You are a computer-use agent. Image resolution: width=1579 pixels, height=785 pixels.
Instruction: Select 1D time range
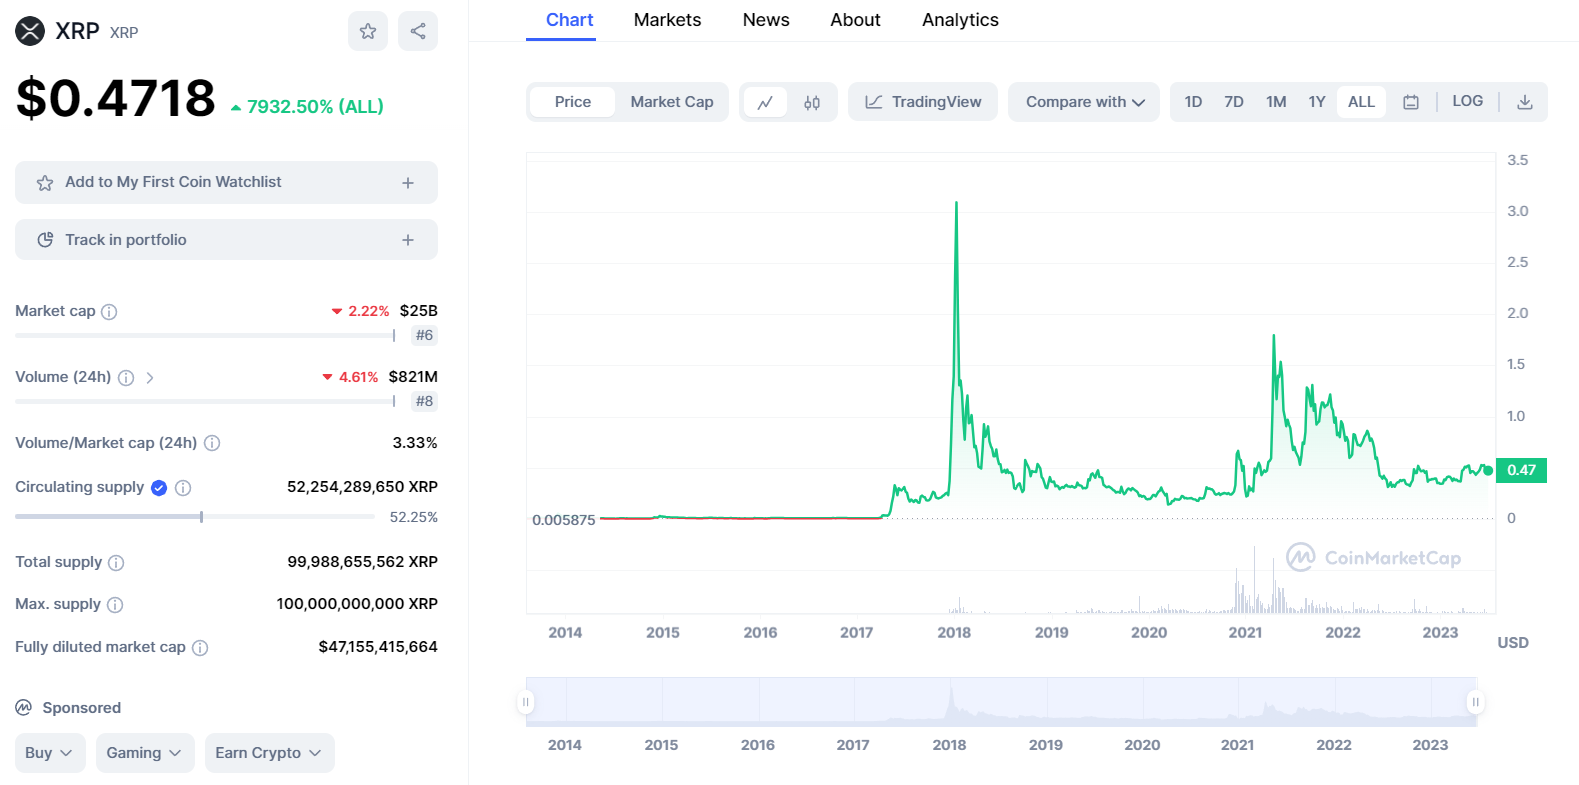tap(1193, 102)
